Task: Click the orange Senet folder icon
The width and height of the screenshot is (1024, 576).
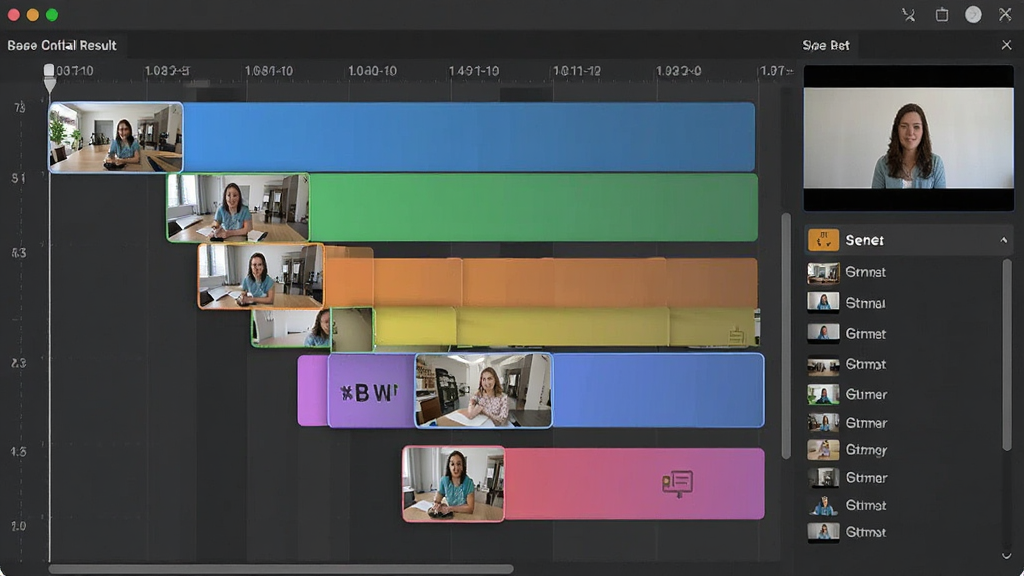Action: pos(823,240)
